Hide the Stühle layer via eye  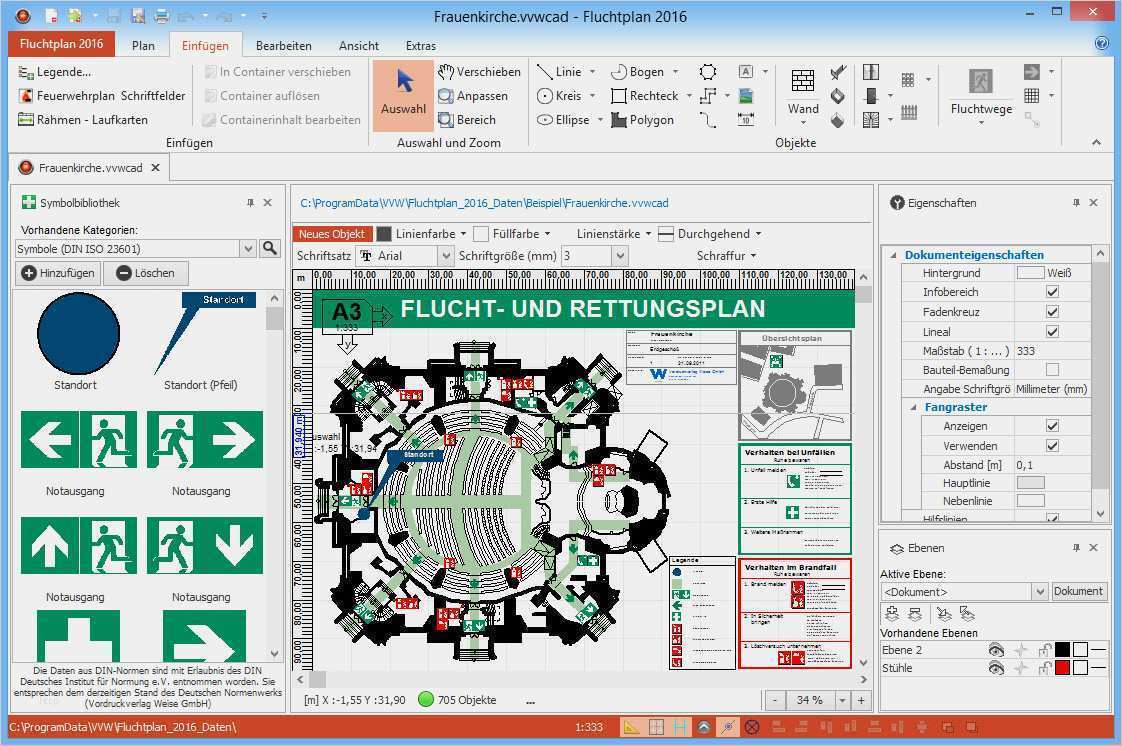[995, 668]
